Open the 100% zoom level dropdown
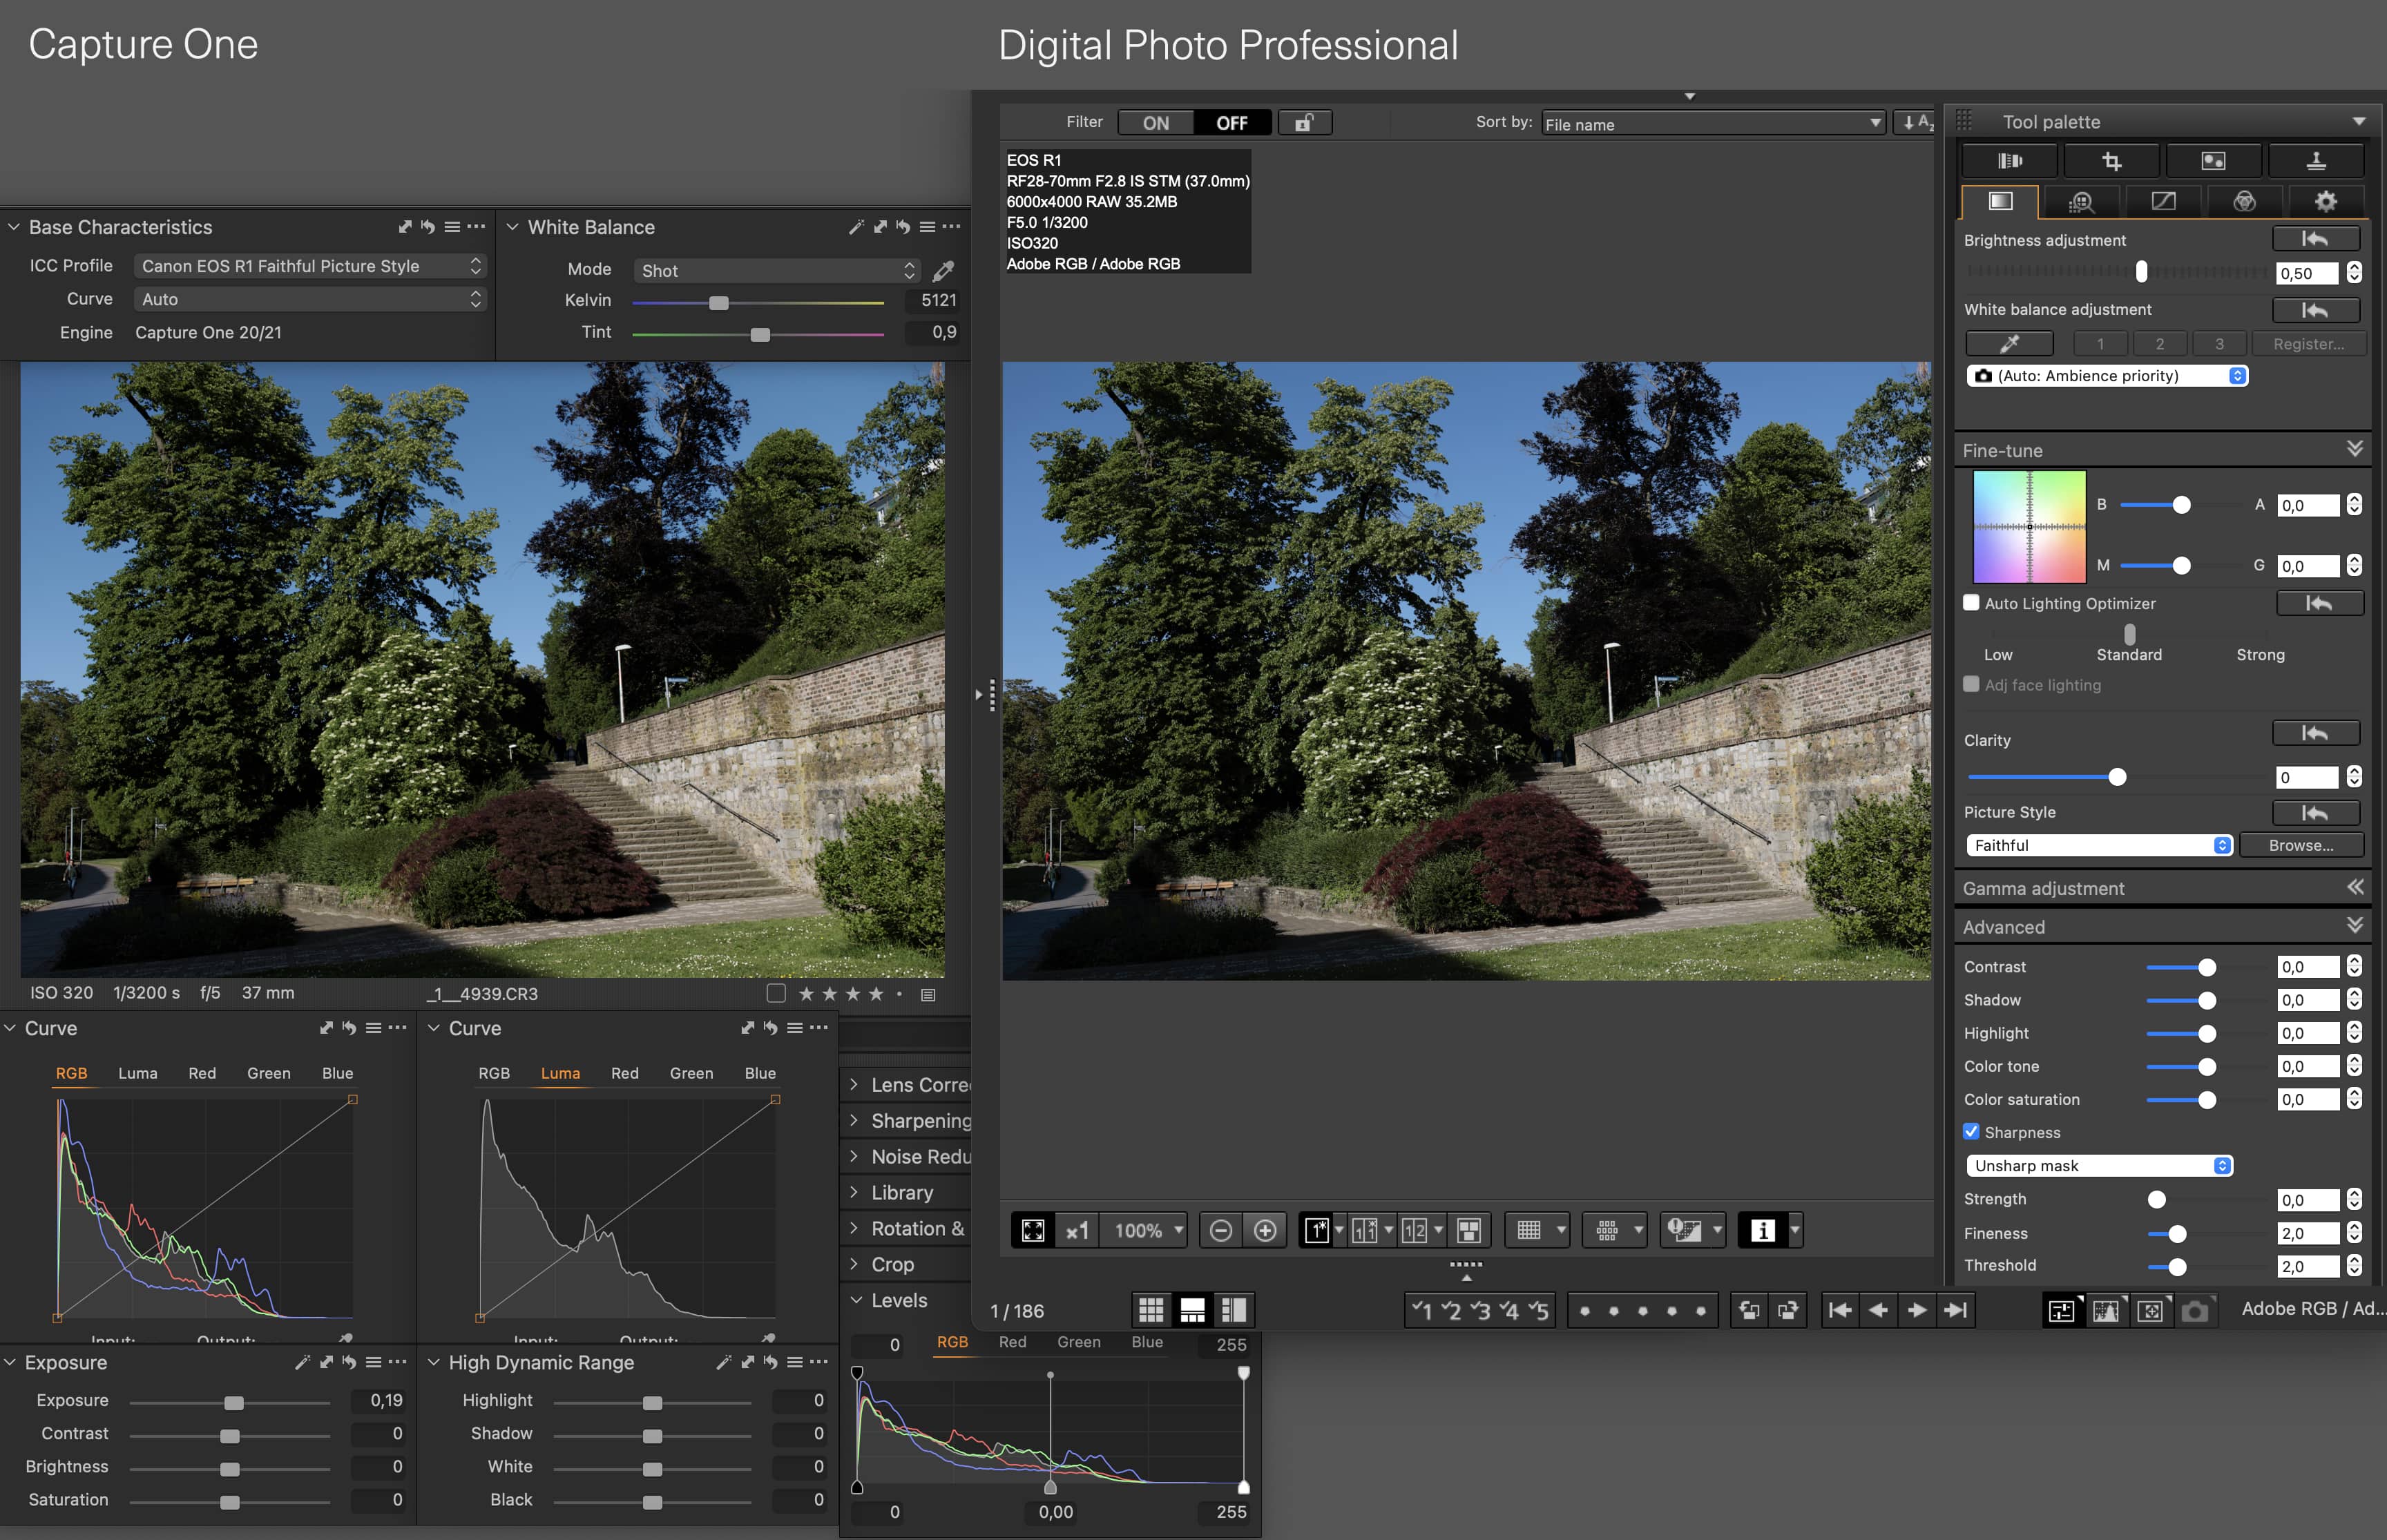This screenshot has height=1540, width=2387. pyautogui.click(x=1144, y=1229)
